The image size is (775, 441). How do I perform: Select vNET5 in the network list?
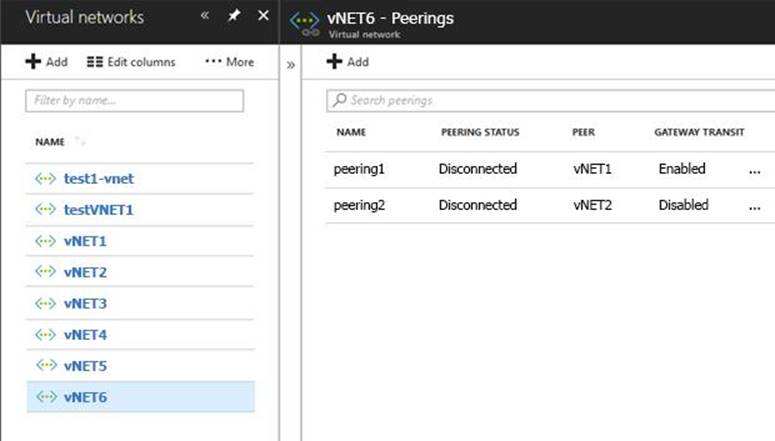pos(85,366)
